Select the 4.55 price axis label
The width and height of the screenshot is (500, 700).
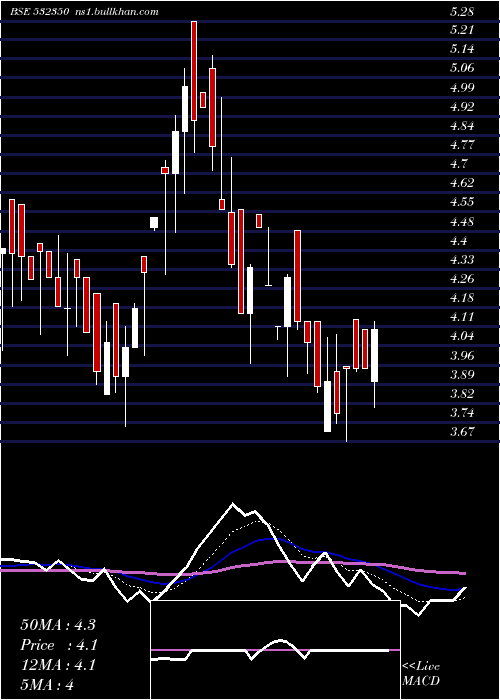point(462,202)
